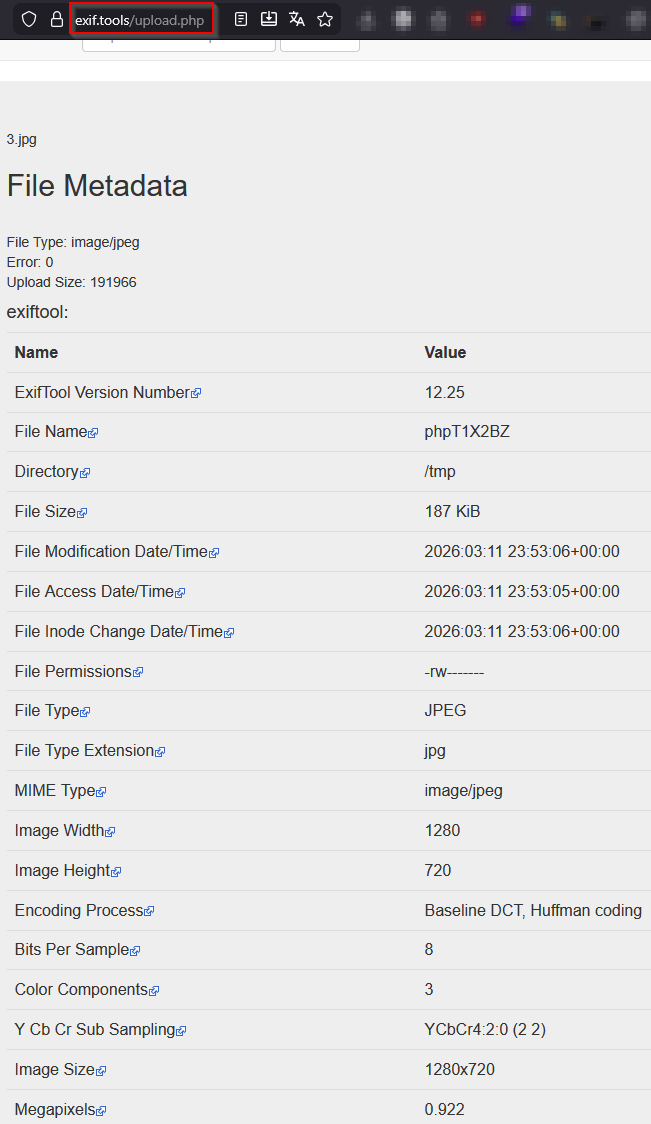Open the File Permissions reference link
651x1124 pixels.
pyautogui.click(x=73, y=671)
